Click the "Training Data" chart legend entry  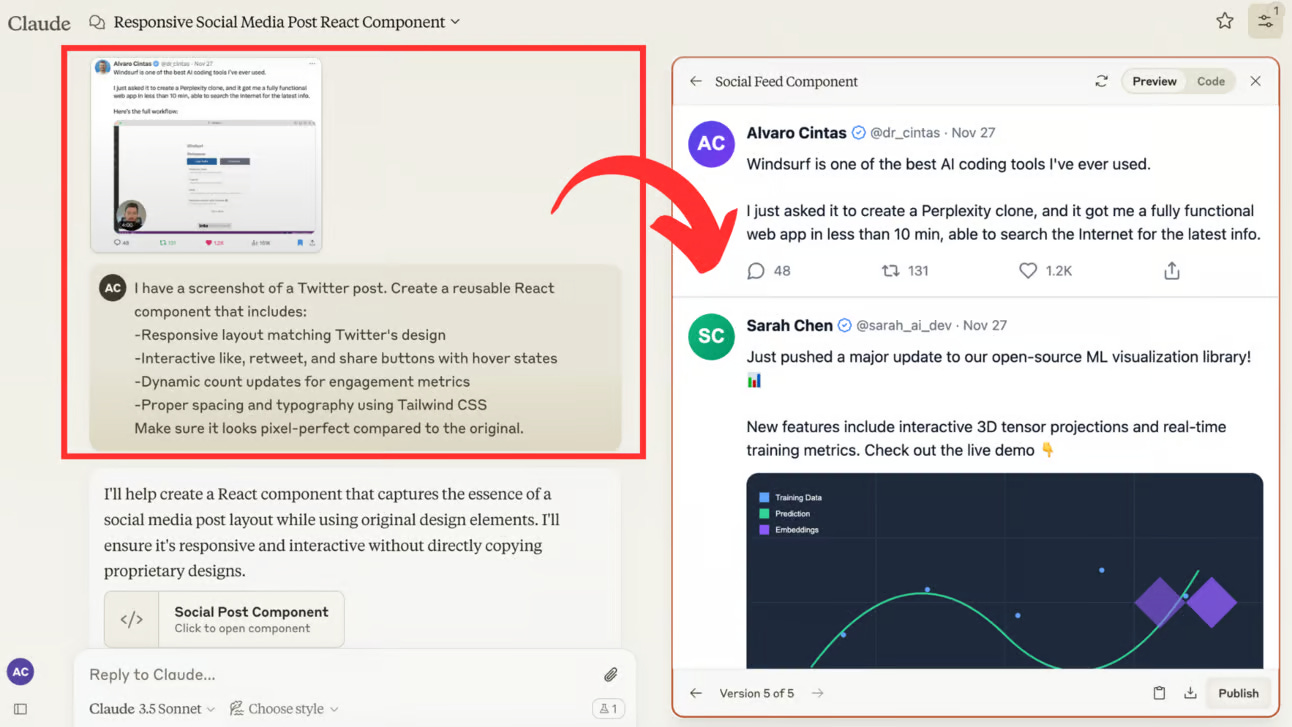click(x=790, y=497)
